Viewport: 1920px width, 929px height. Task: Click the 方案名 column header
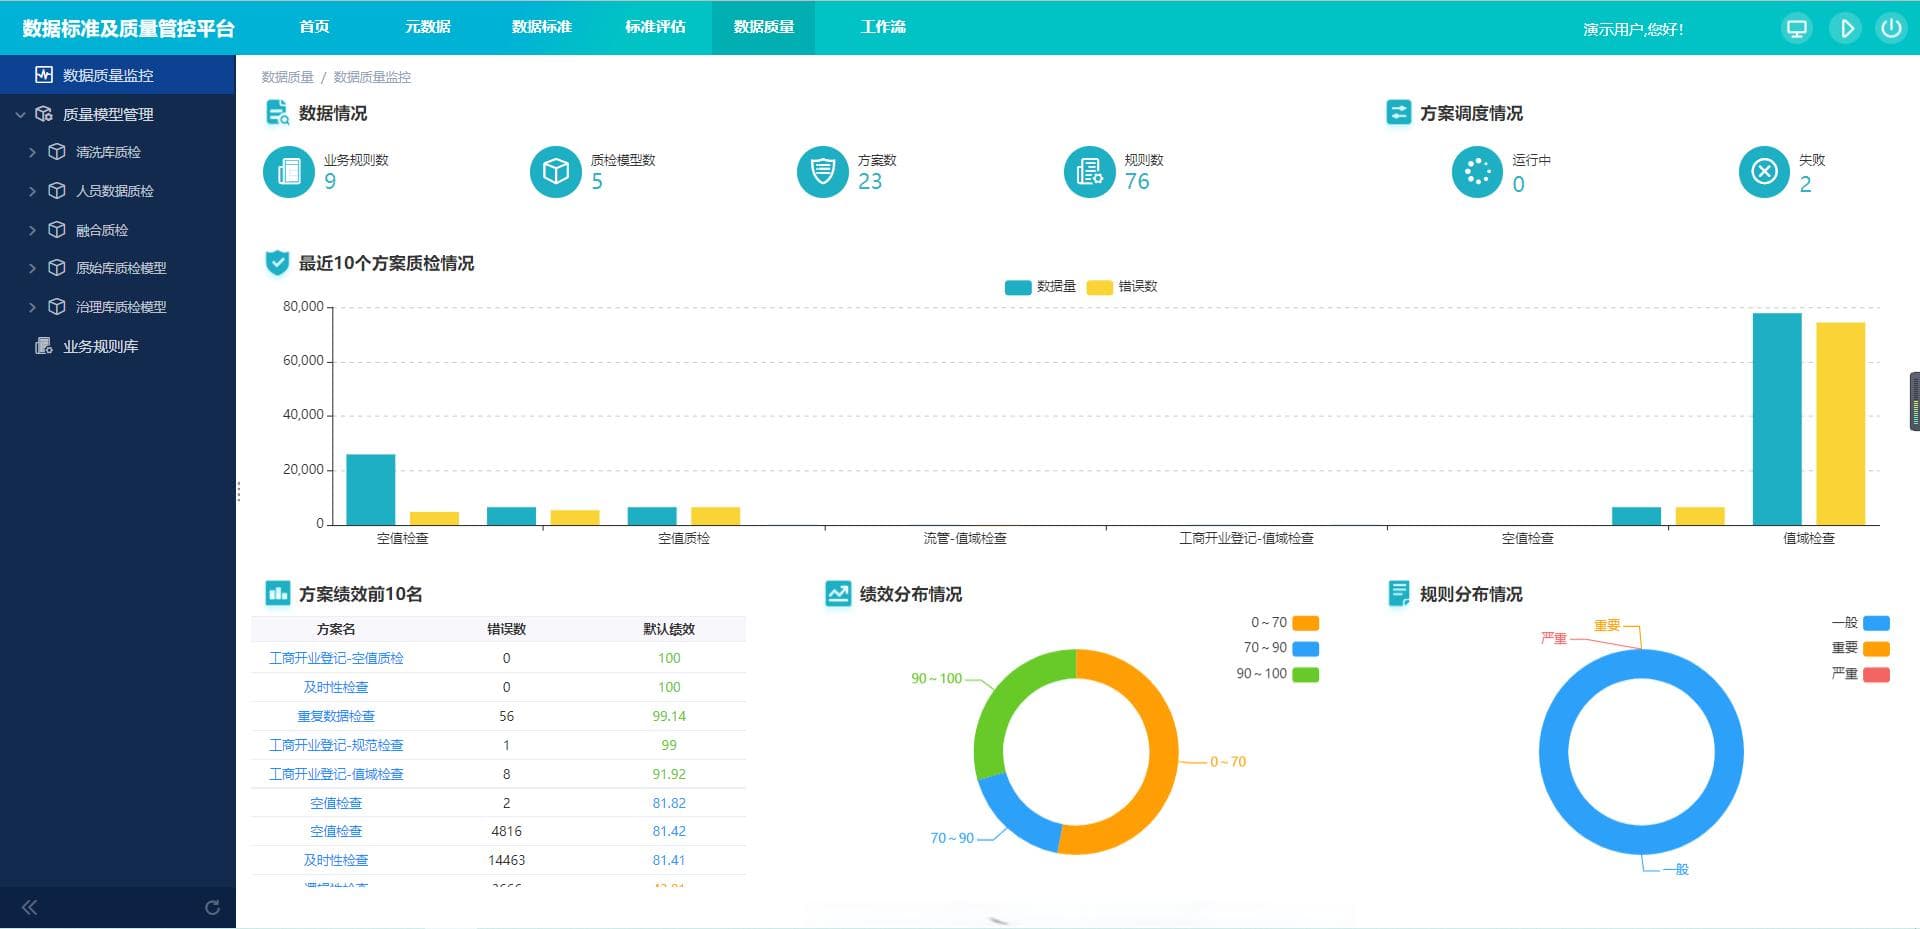point(336,629)
